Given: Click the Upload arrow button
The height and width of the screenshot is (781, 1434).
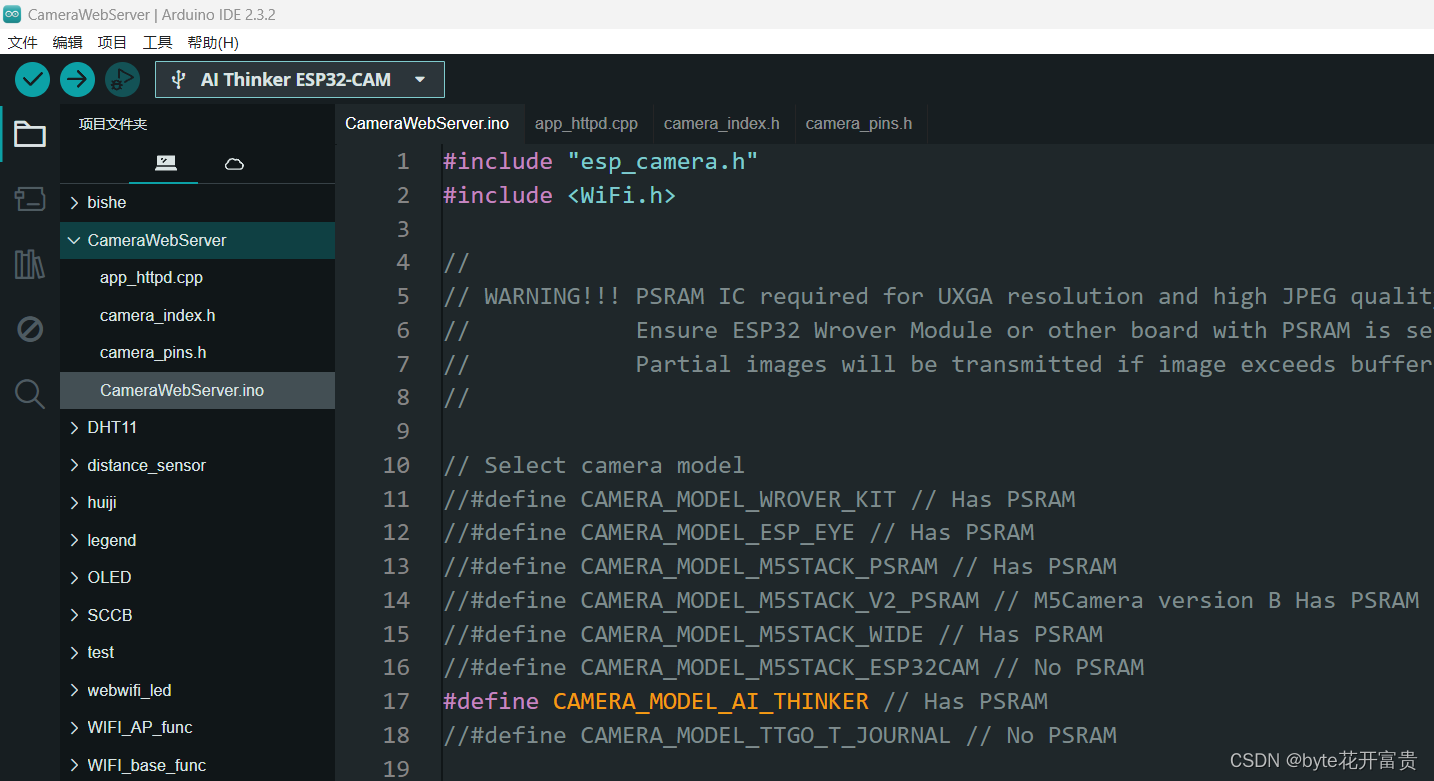Looking at the screenshot, I should tap(77, 79).
